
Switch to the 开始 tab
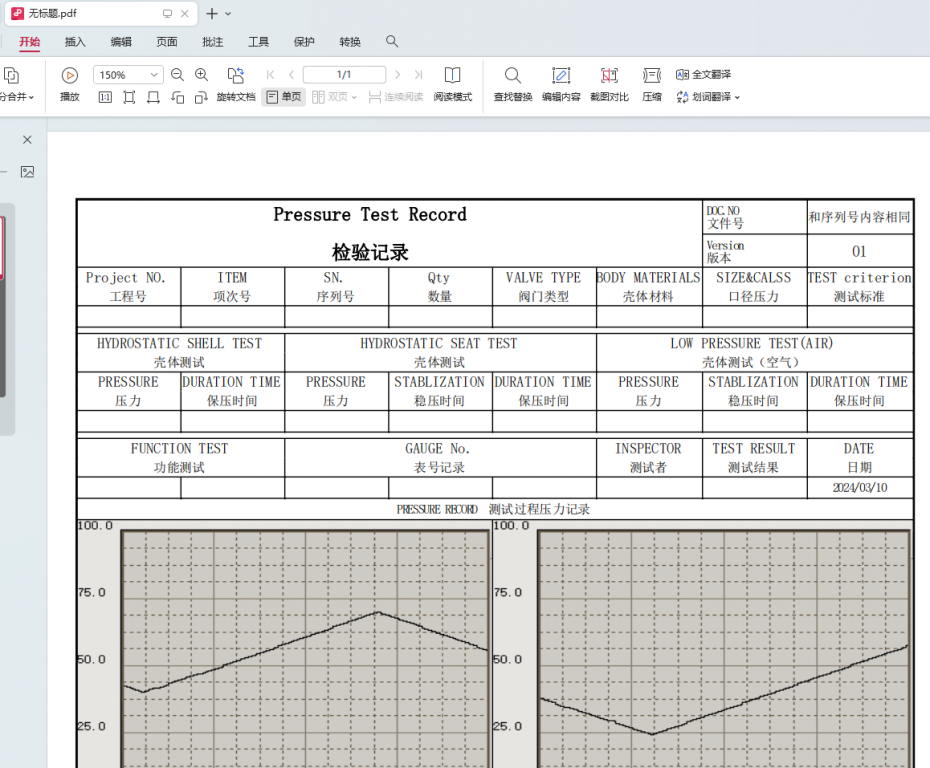30,42
